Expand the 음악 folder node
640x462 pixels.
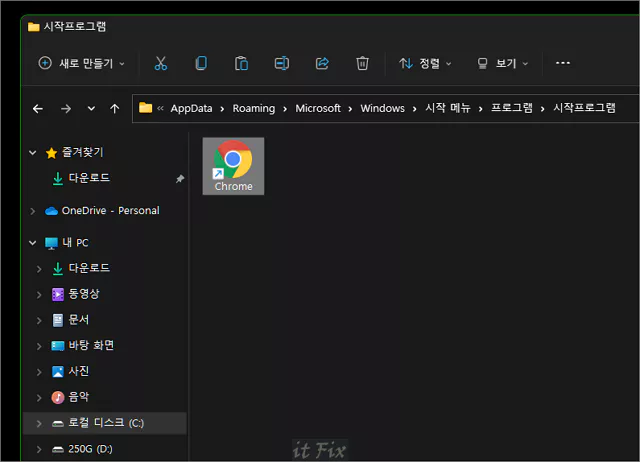pyautogui.click(x=39, y=398)
